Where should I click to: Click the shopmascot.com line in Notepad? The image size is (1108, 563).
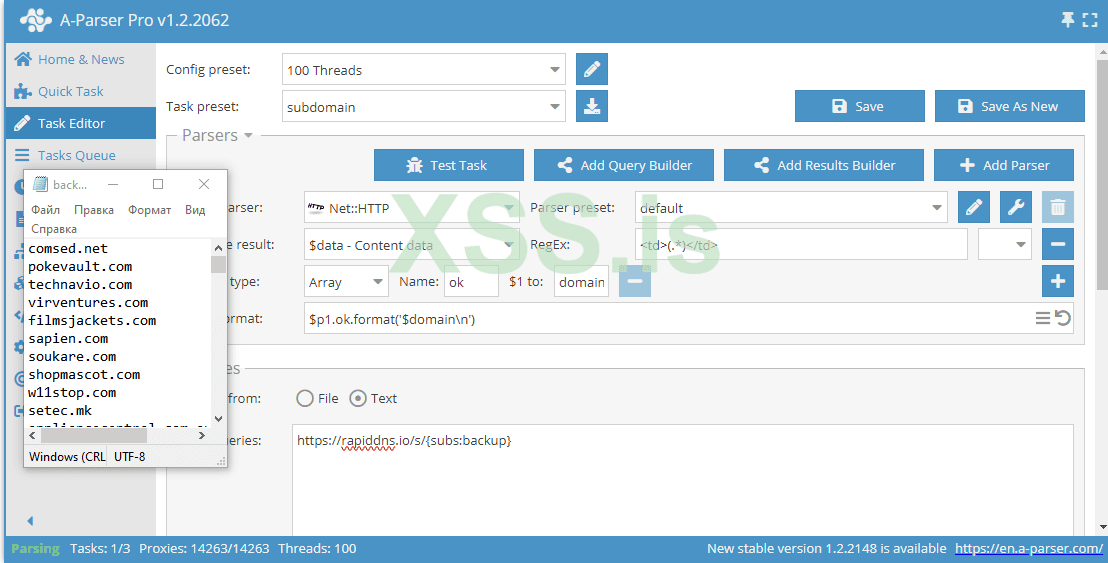pyautogui.click(x=84, y=374)
